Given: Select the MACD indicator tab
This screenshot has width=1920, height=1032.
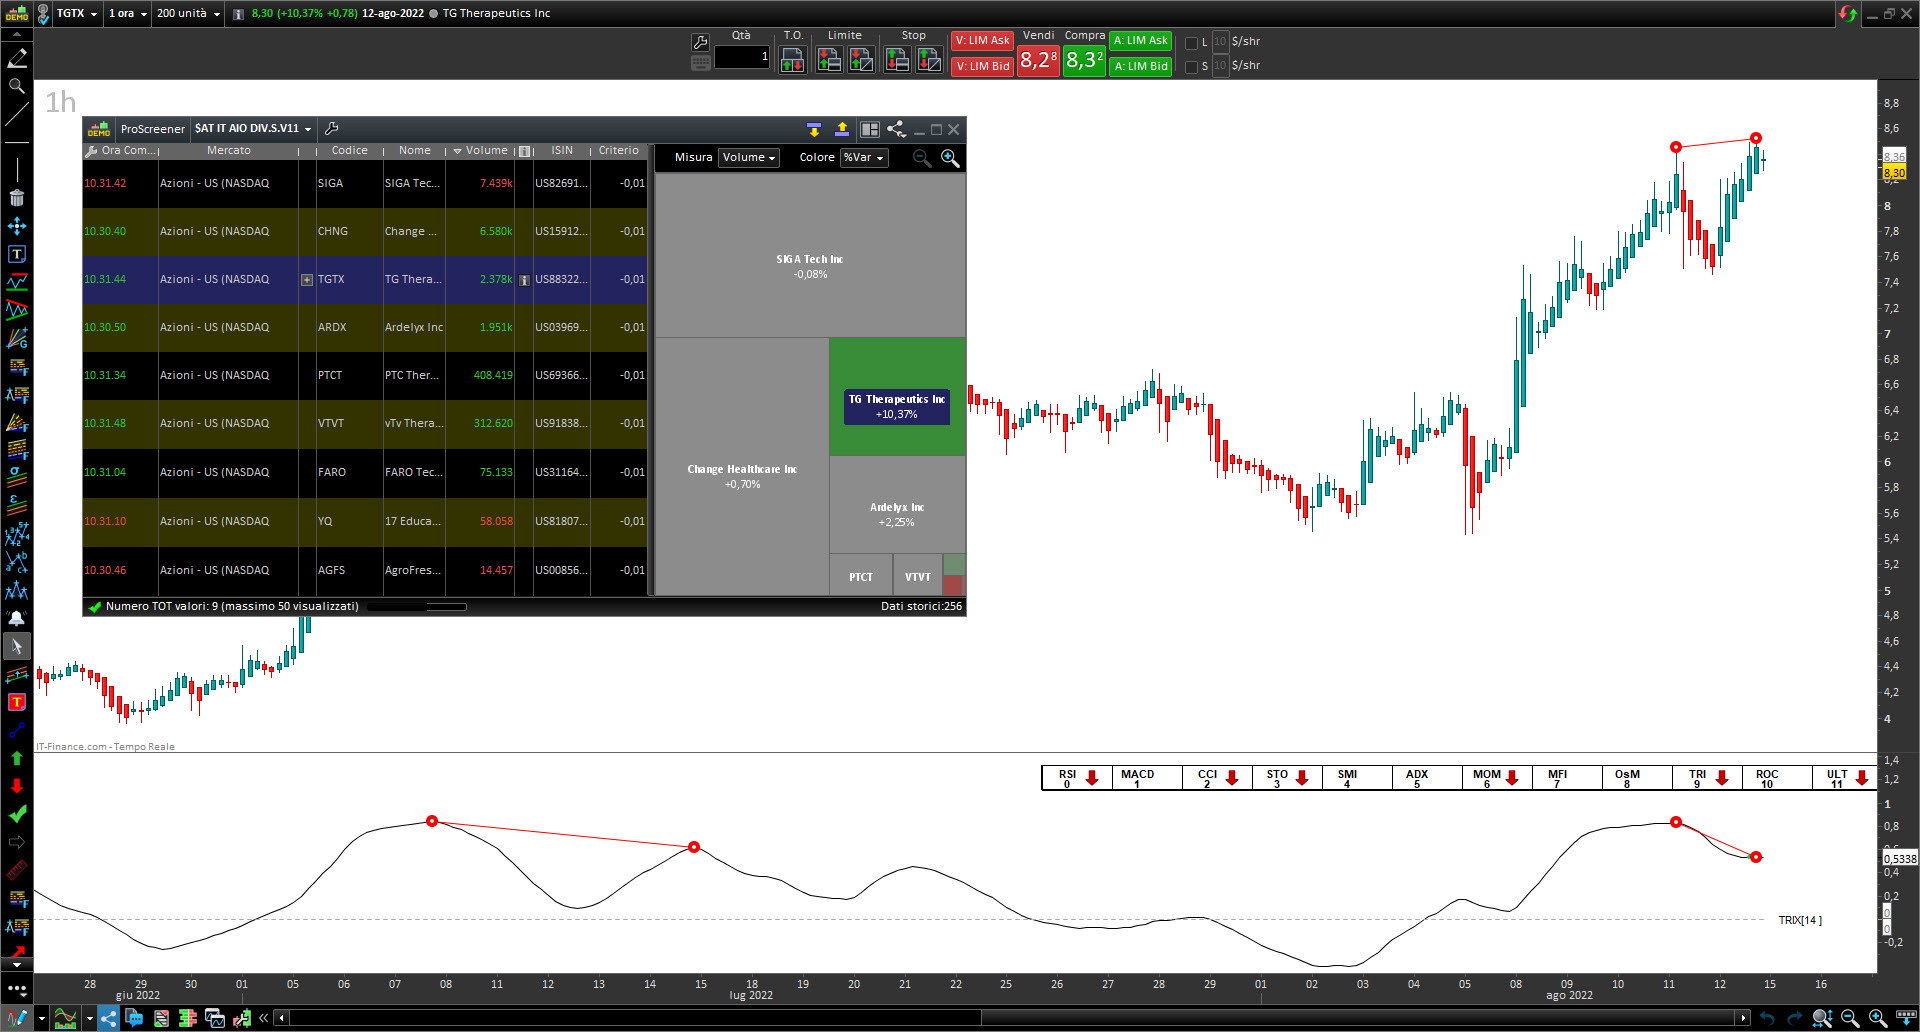Looking at the screenshot, I should [x=1147, y=778].
